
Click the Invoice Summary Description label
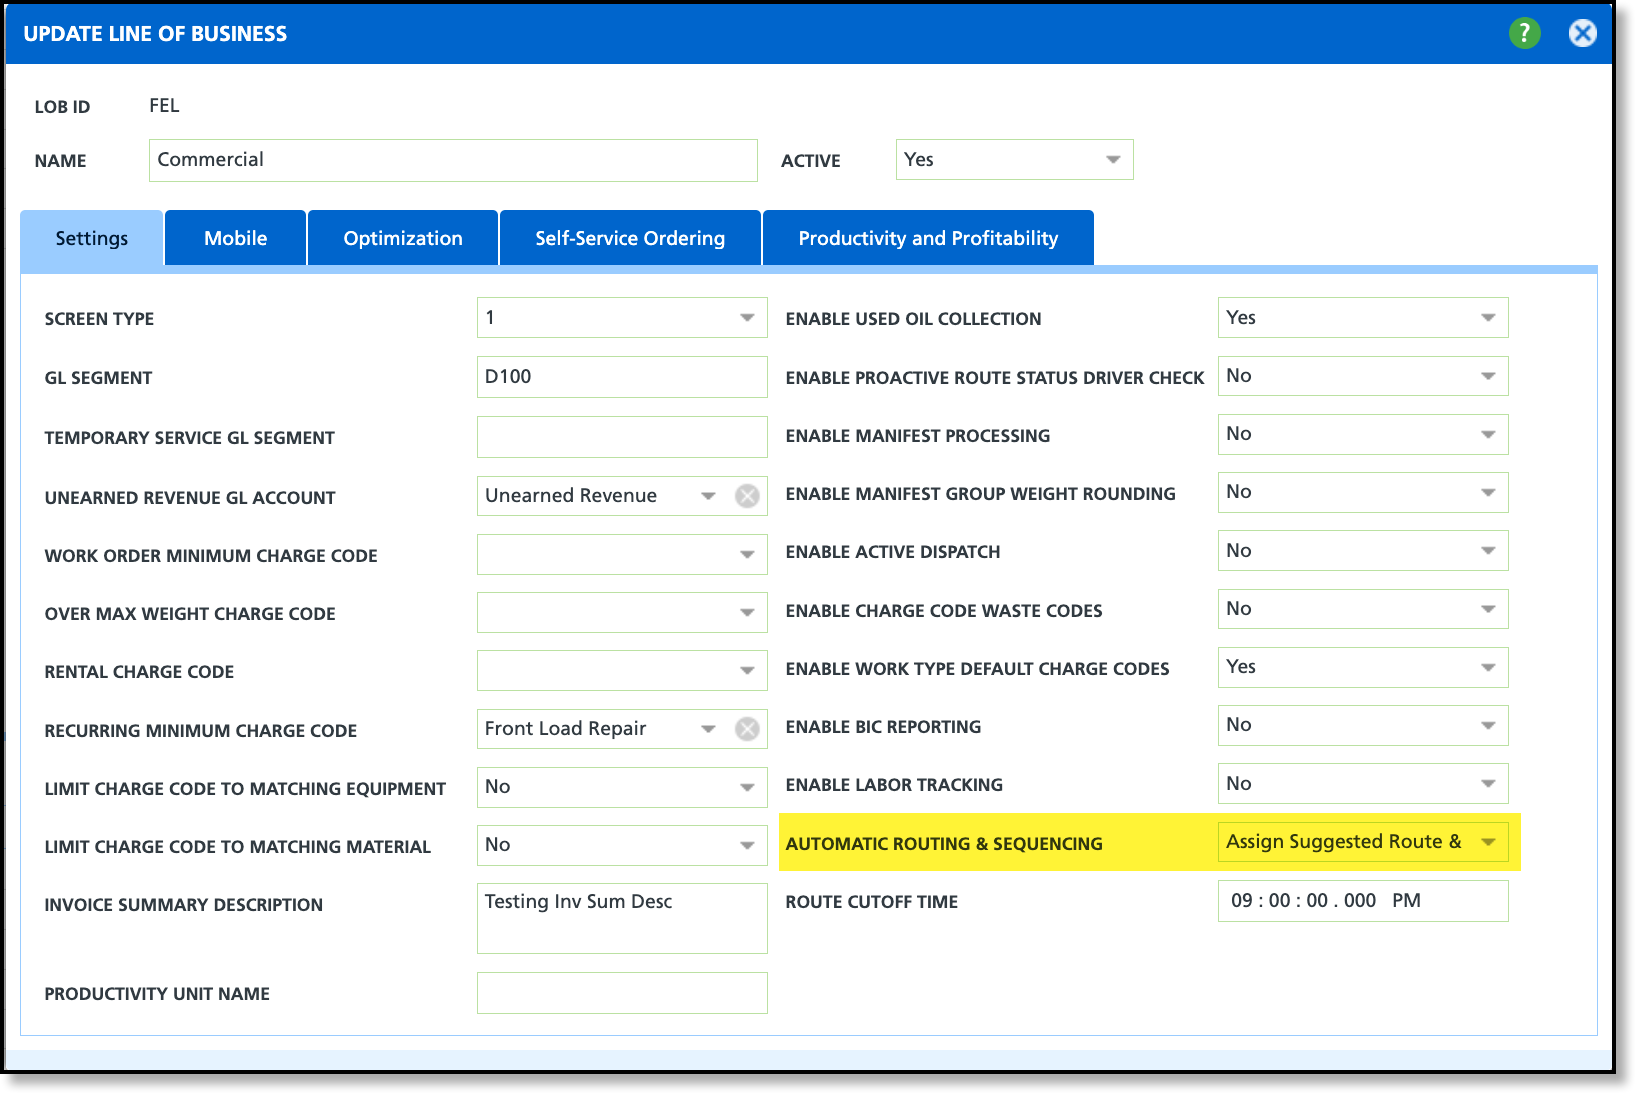pos(184,905)
